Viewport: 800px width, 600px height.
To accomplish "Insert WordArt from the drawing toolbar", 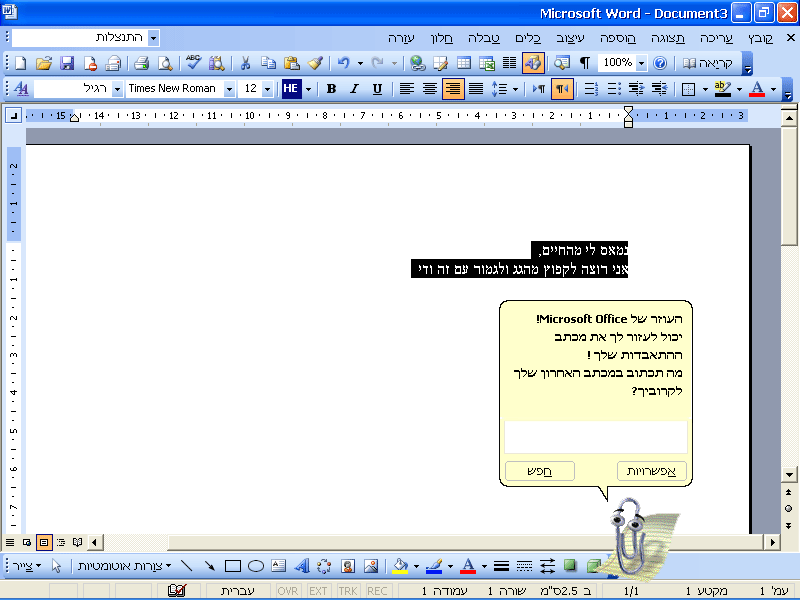I will click(x=301, y=566).
